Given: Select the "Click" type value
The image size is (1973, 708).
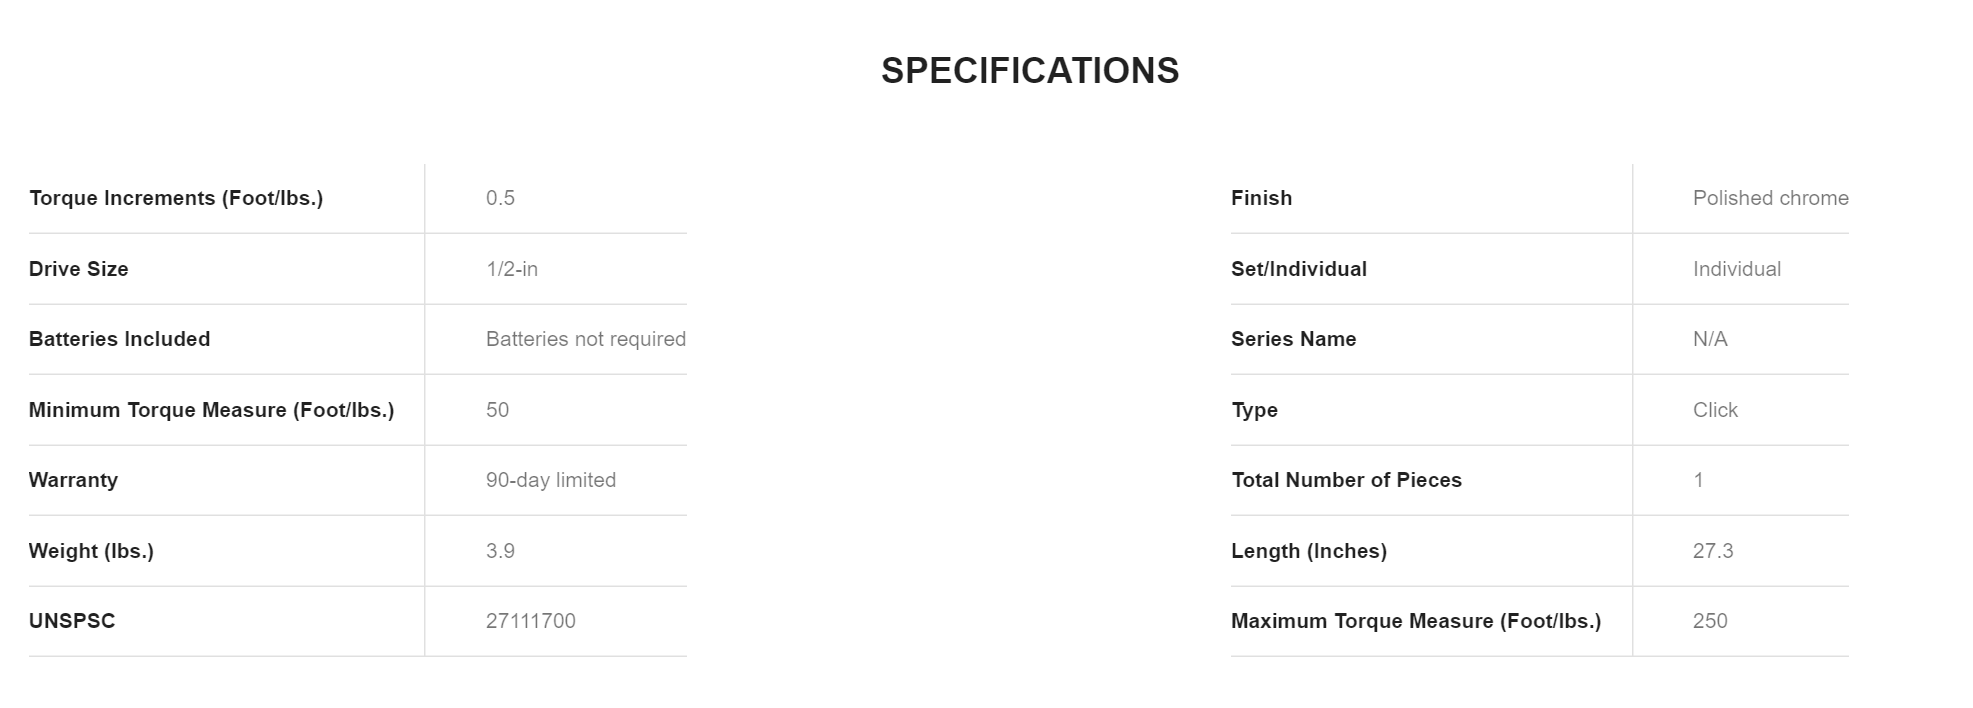Looking at the screenshot, I should point(1715,410).
